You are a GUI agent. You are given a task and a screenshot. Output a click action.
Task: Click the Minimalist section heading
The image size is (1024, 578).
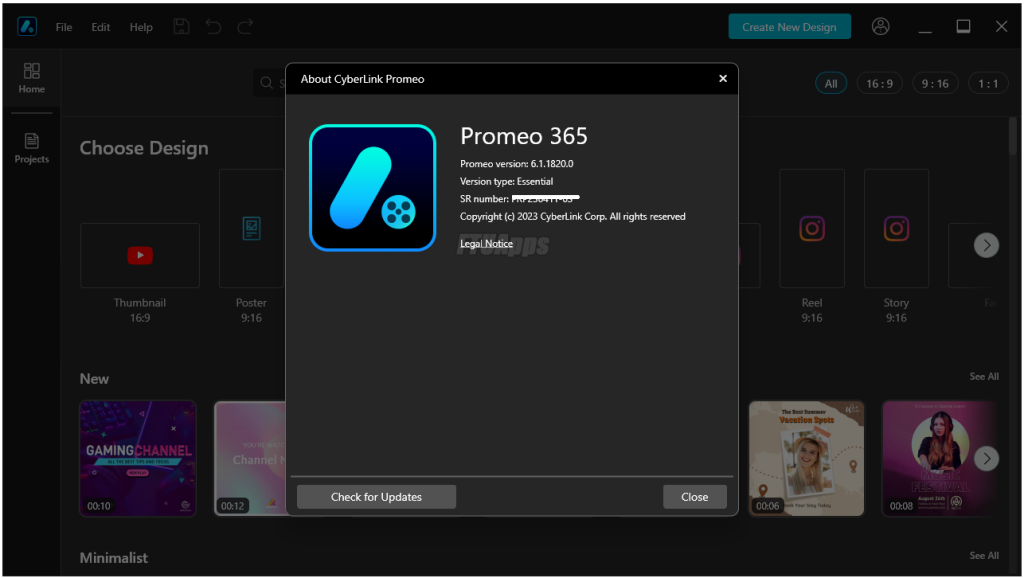(114, 558)
